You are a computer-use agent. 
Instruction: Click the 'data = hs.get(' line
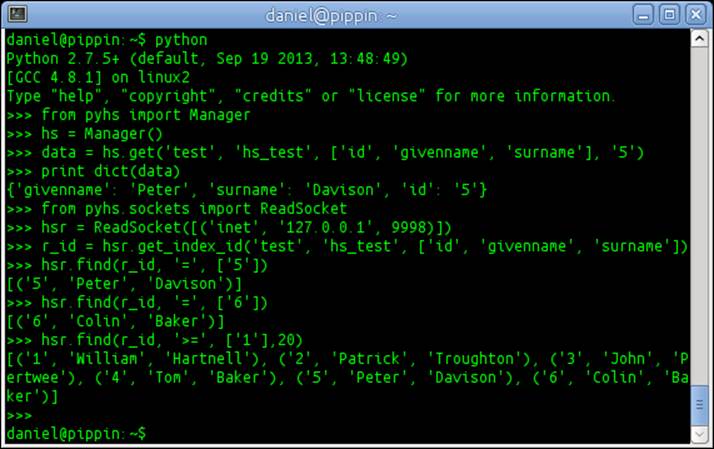326,153
